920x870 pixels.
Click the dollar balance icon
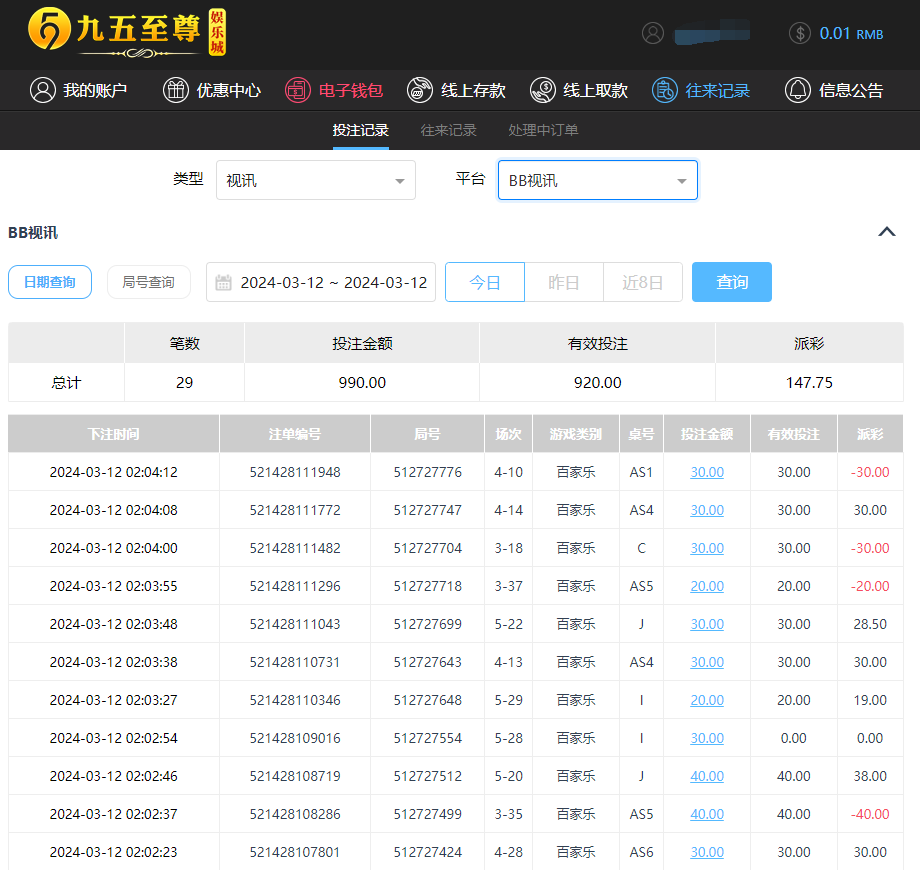800,33
